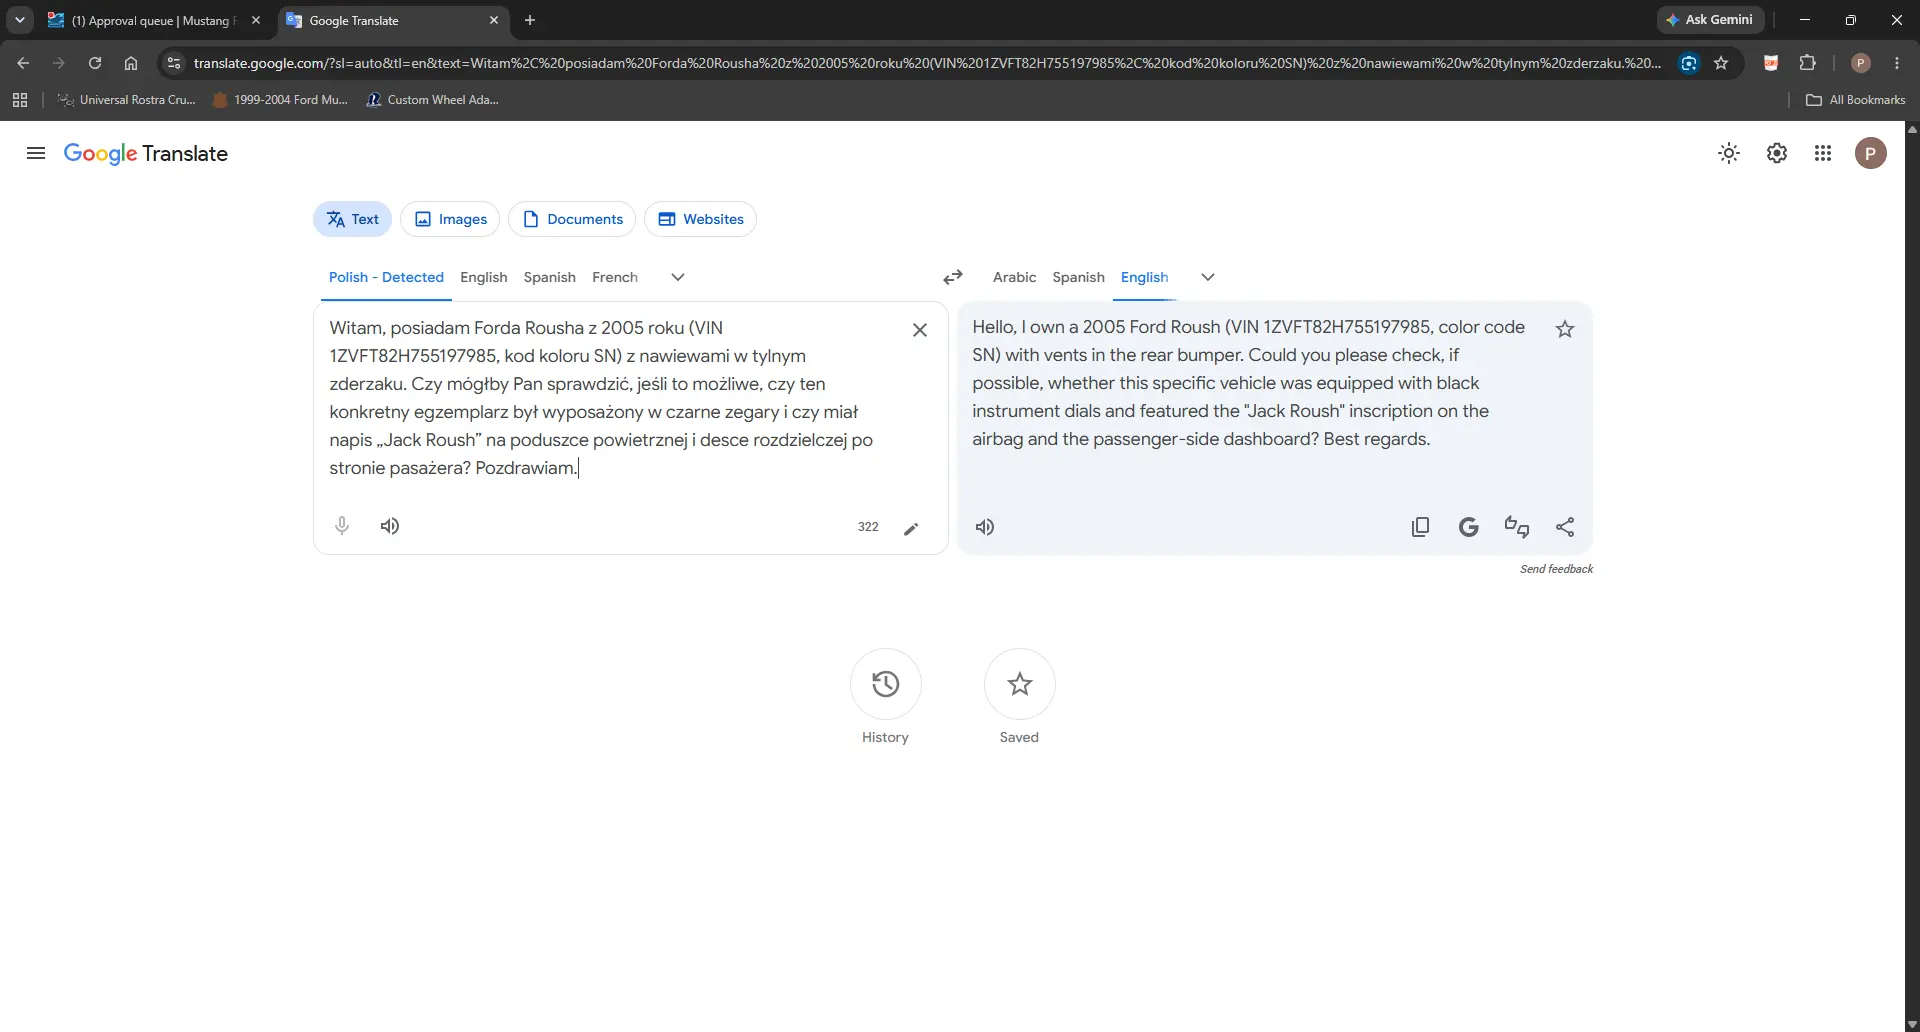Click Send feedback link
The width and height of the screenshot is (1920, 1032).
[x=1556, y=569]
